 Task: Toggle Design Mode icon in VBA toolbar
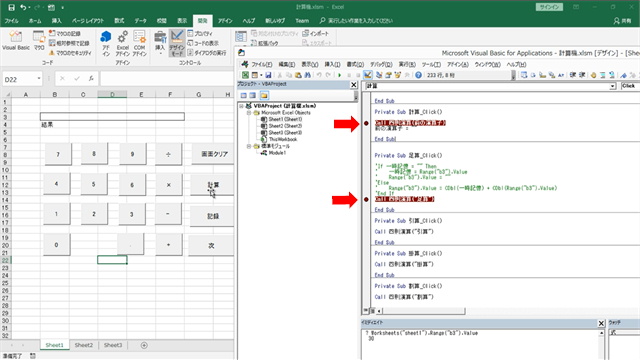click(x=368, y=75)
